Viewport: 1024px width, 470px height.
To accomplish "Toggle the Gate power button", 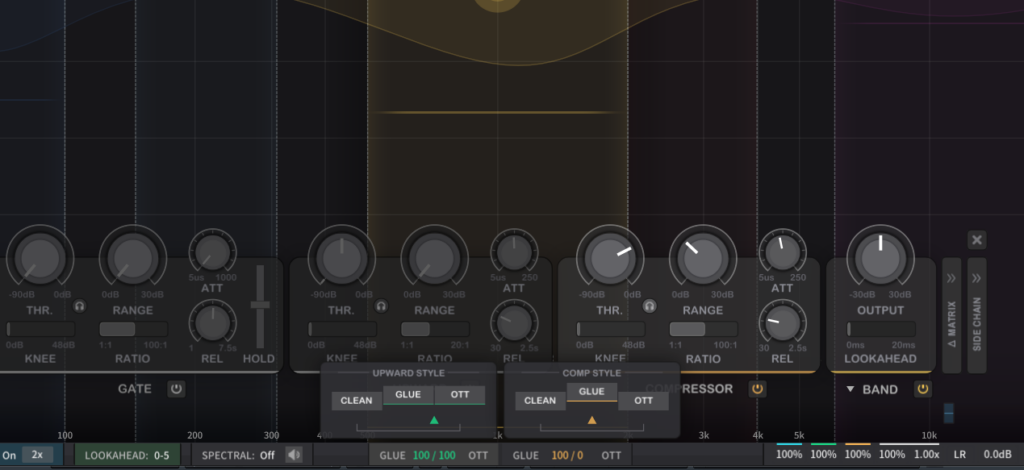I will click(176, 389).
